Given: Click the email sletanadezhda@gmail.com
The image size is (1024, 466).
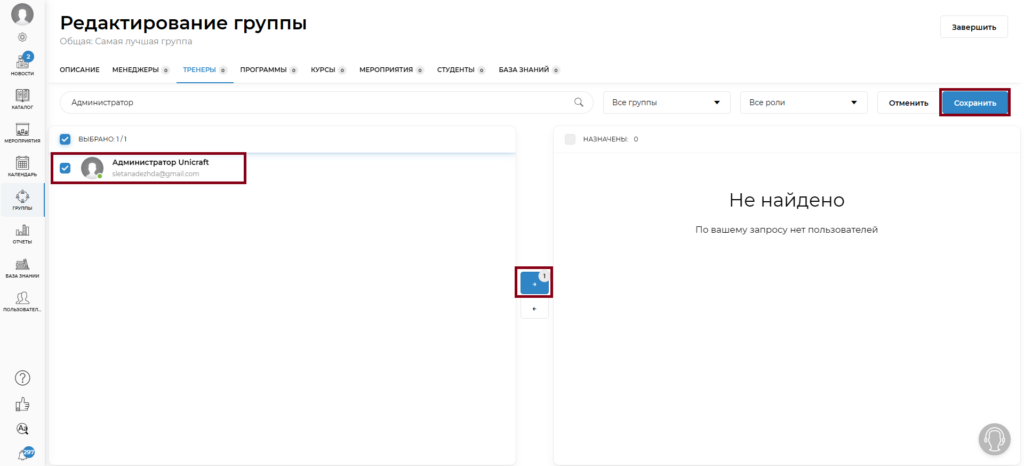Looking at the screenshot, I should coord(155,174).
